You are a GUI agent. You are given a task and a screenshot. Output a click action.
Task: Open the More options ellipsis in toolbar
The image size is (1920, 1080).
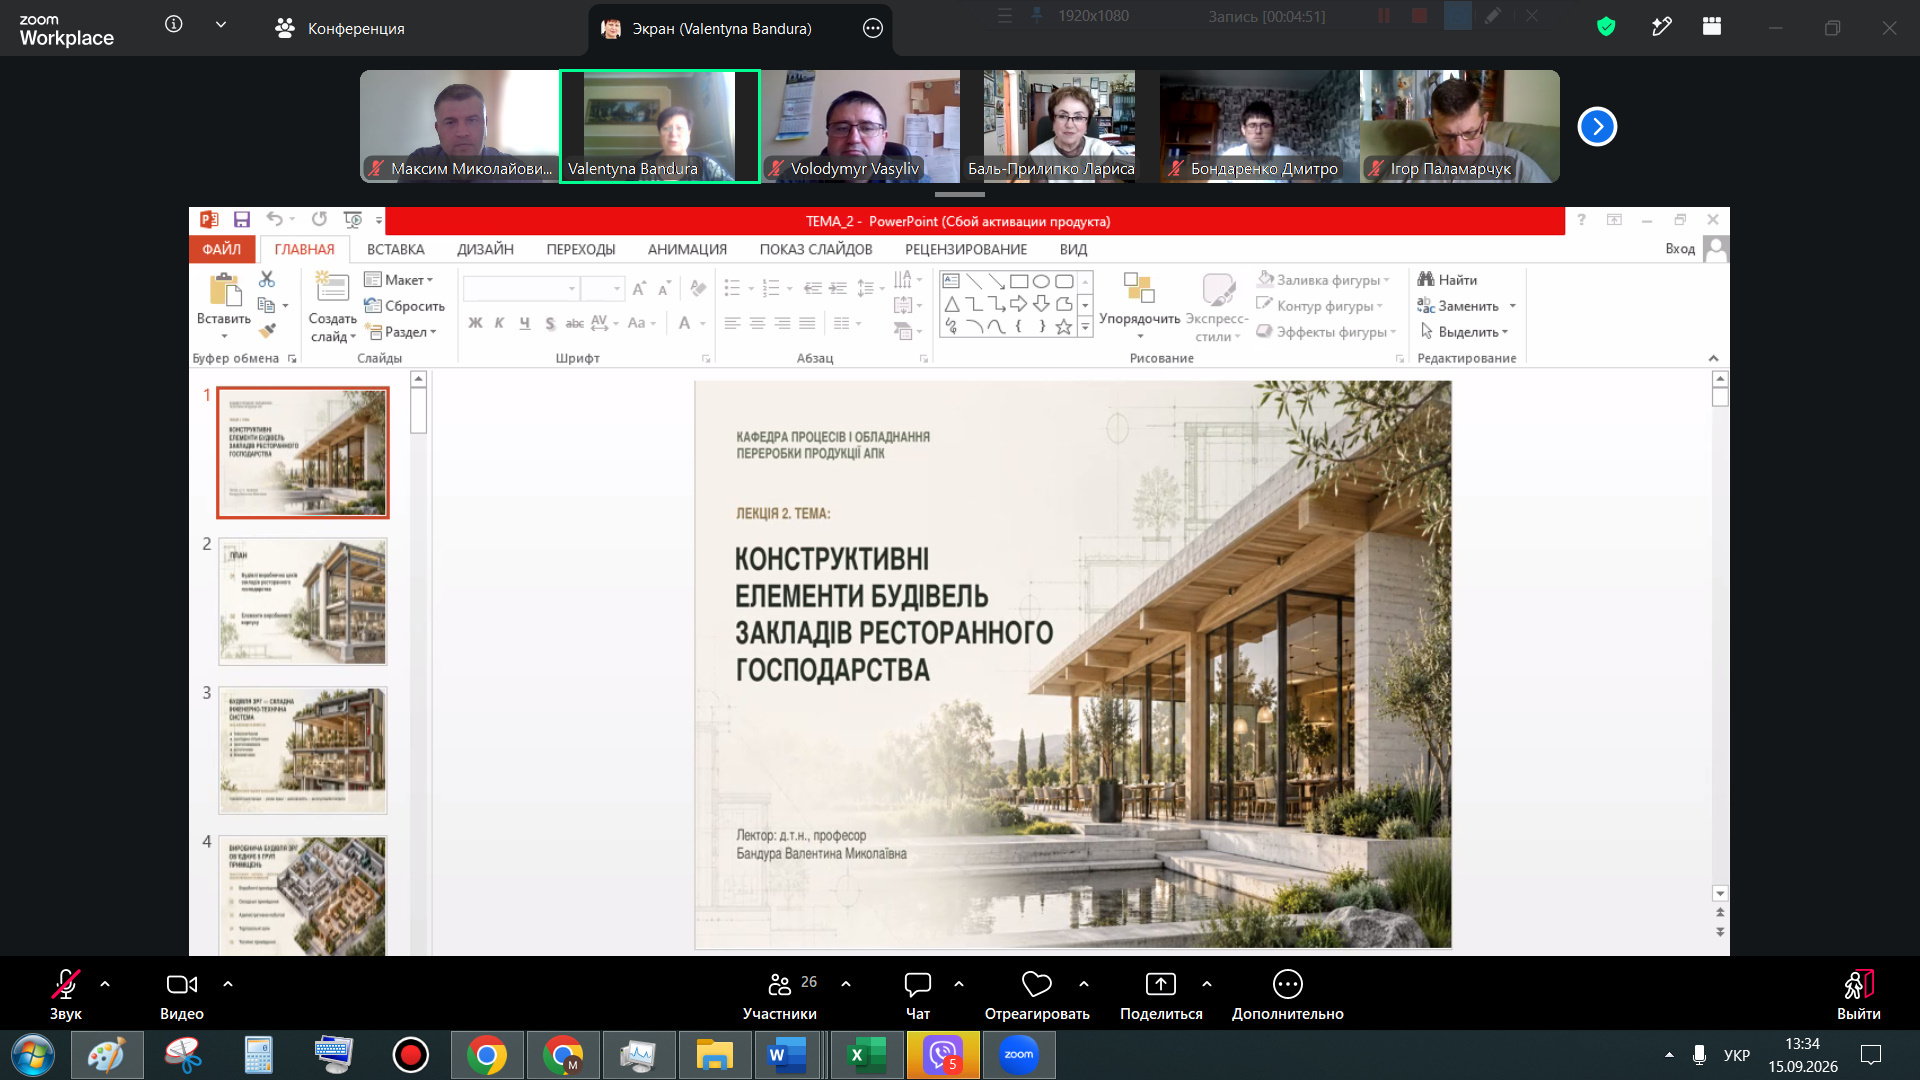click(x=1287, y=985)
